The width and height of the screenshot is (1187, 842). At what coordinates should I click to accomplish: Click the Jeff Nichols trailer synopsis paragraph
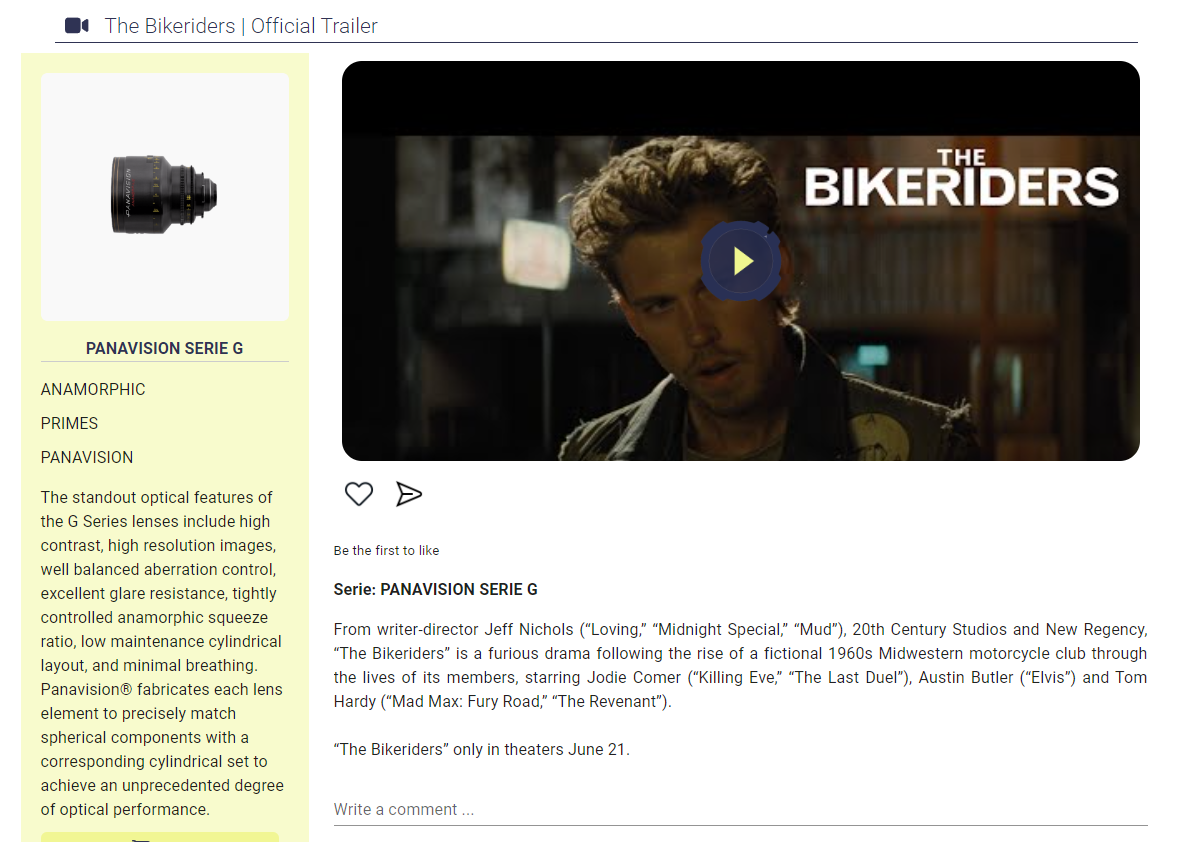pyautogui.click(x=740, y=665)
